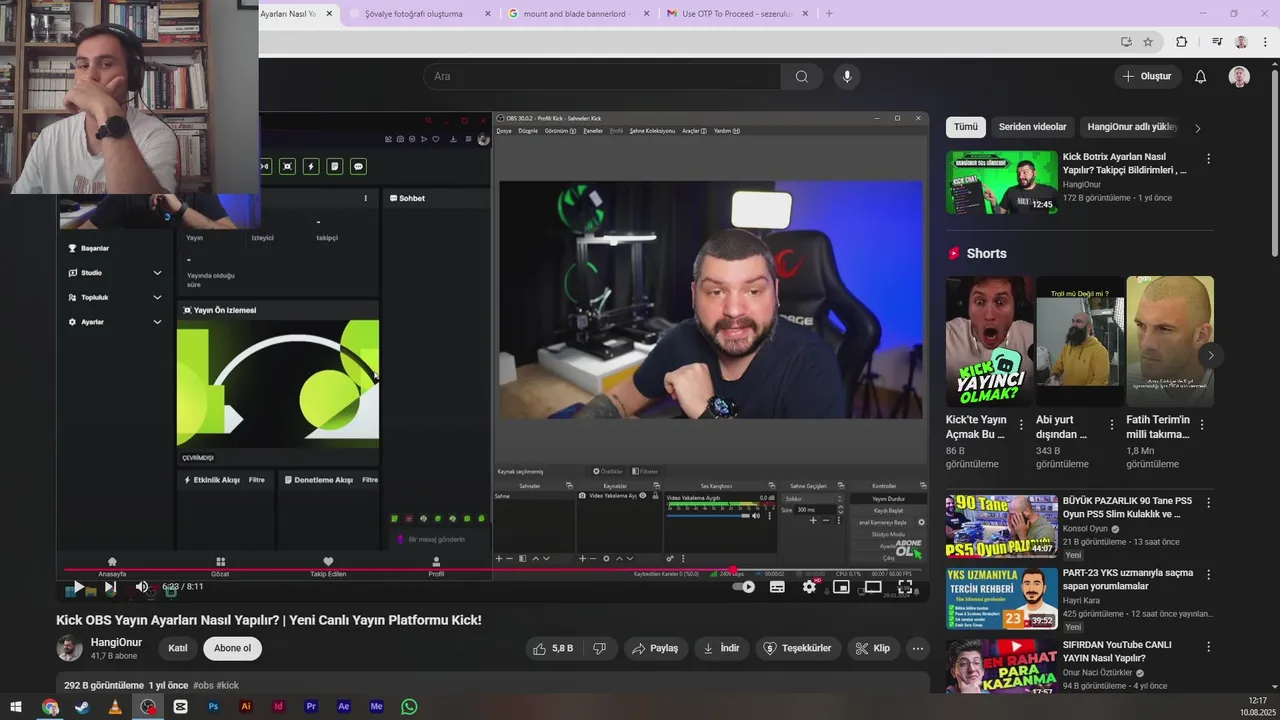The width and height of the screenshot is (1280, 720).
Task: Open options for Kick'te Yayın short
Action: 1021,425
